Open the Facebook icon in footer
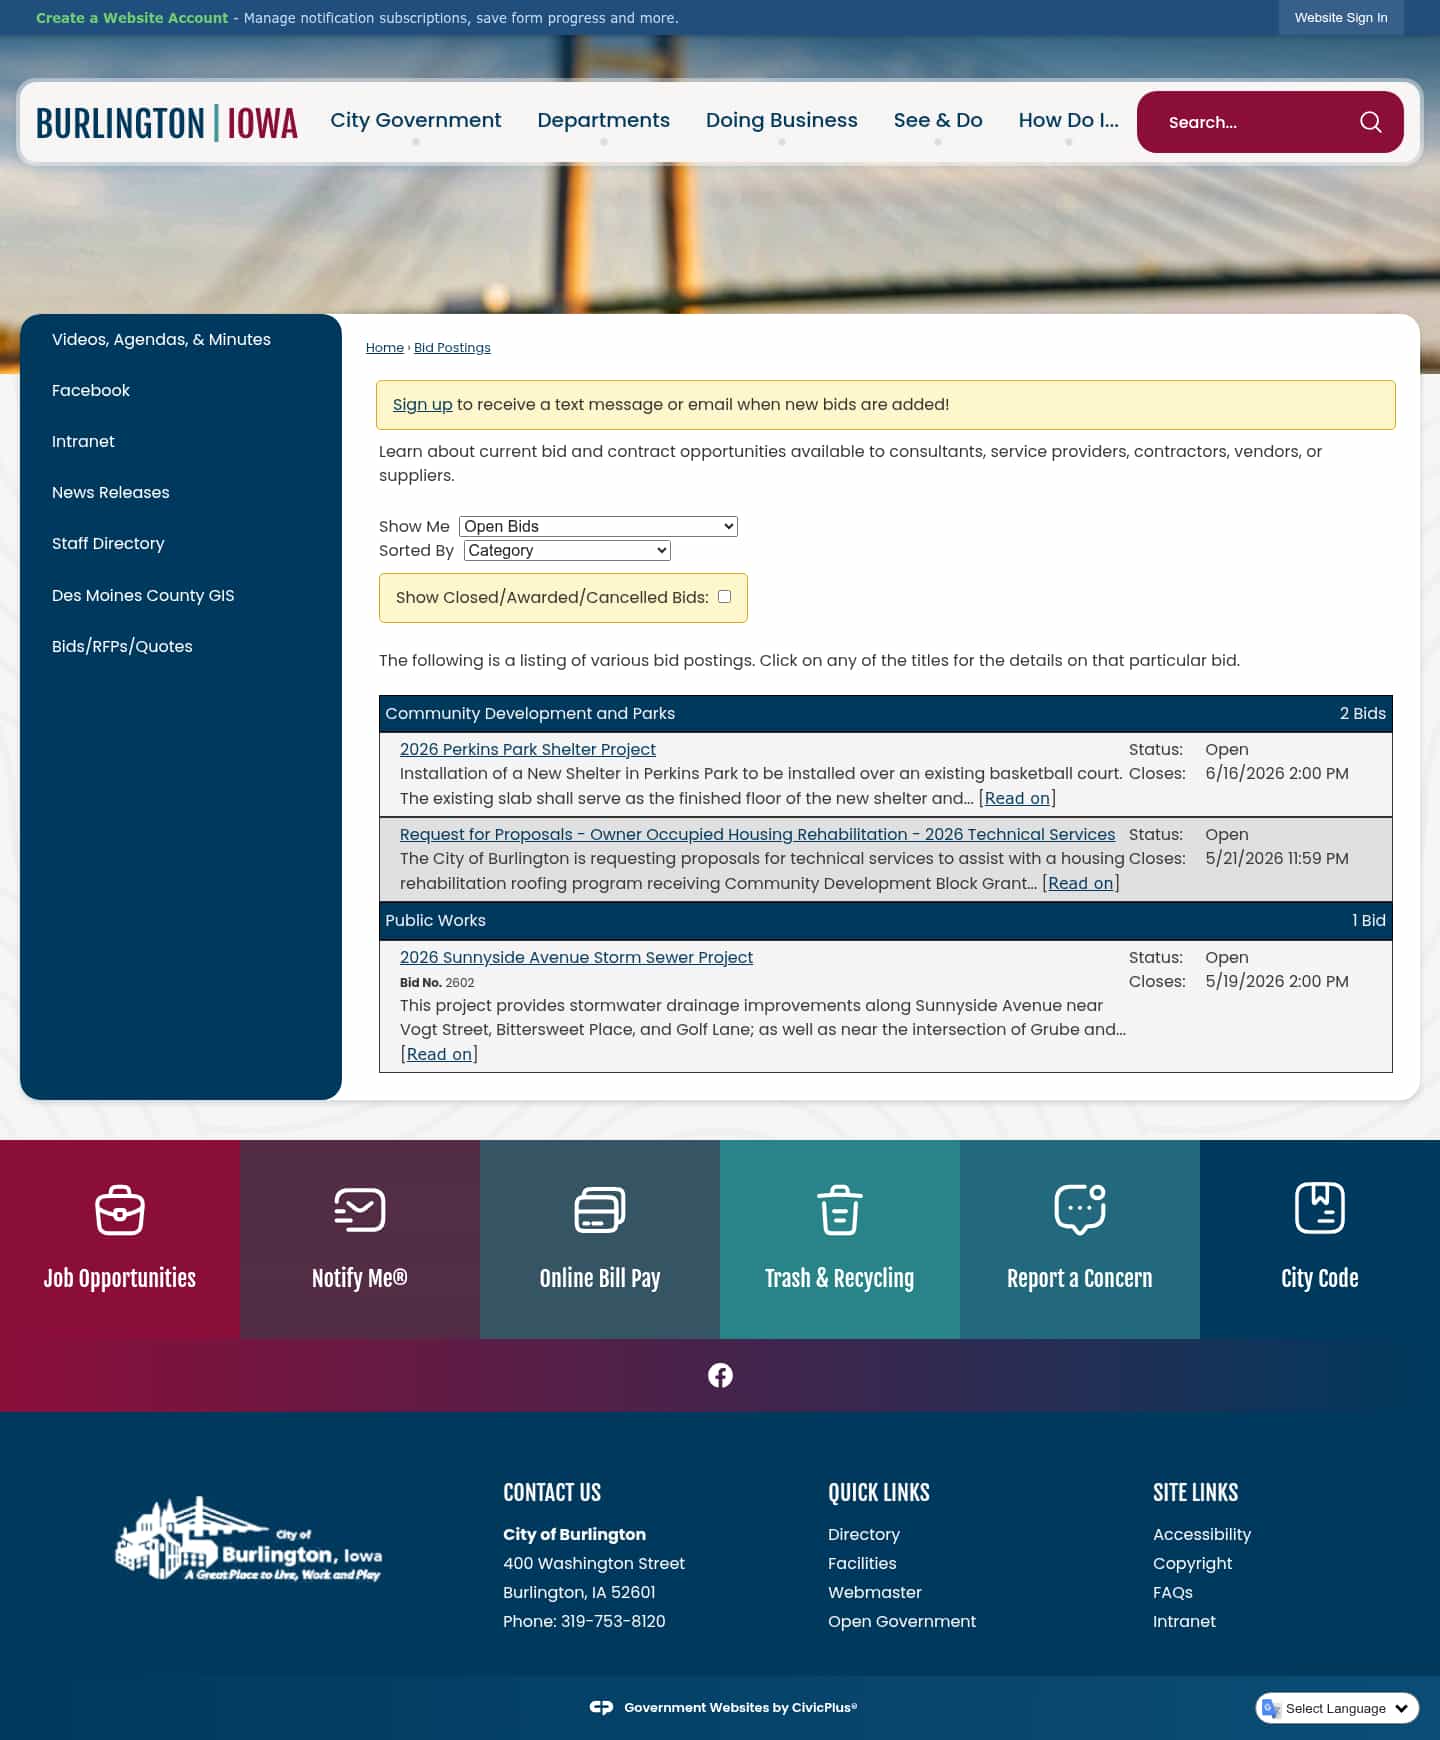1440x1740 pixels. tap(720, 1375)
